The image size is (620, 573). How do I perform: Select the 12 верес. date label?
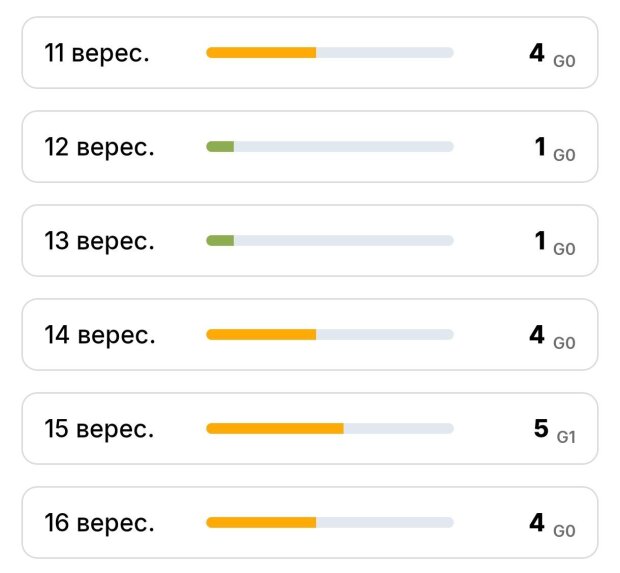point(99,148)
